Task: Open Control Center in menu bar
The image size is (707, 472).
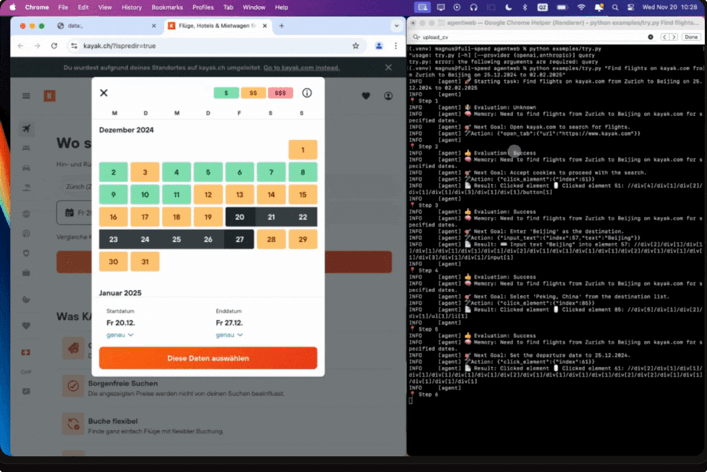Action: 630,7
